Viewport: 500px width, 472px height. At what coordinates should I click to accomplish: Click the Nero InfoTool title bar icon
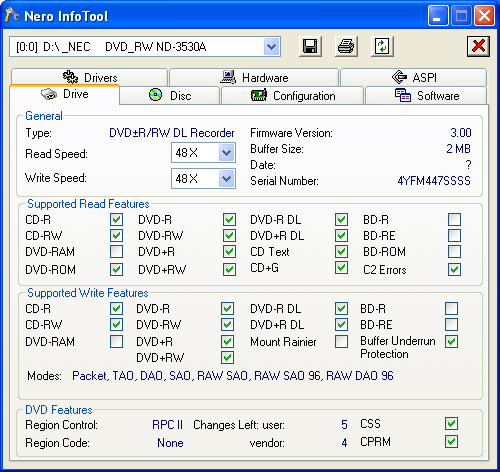point(13,15)
